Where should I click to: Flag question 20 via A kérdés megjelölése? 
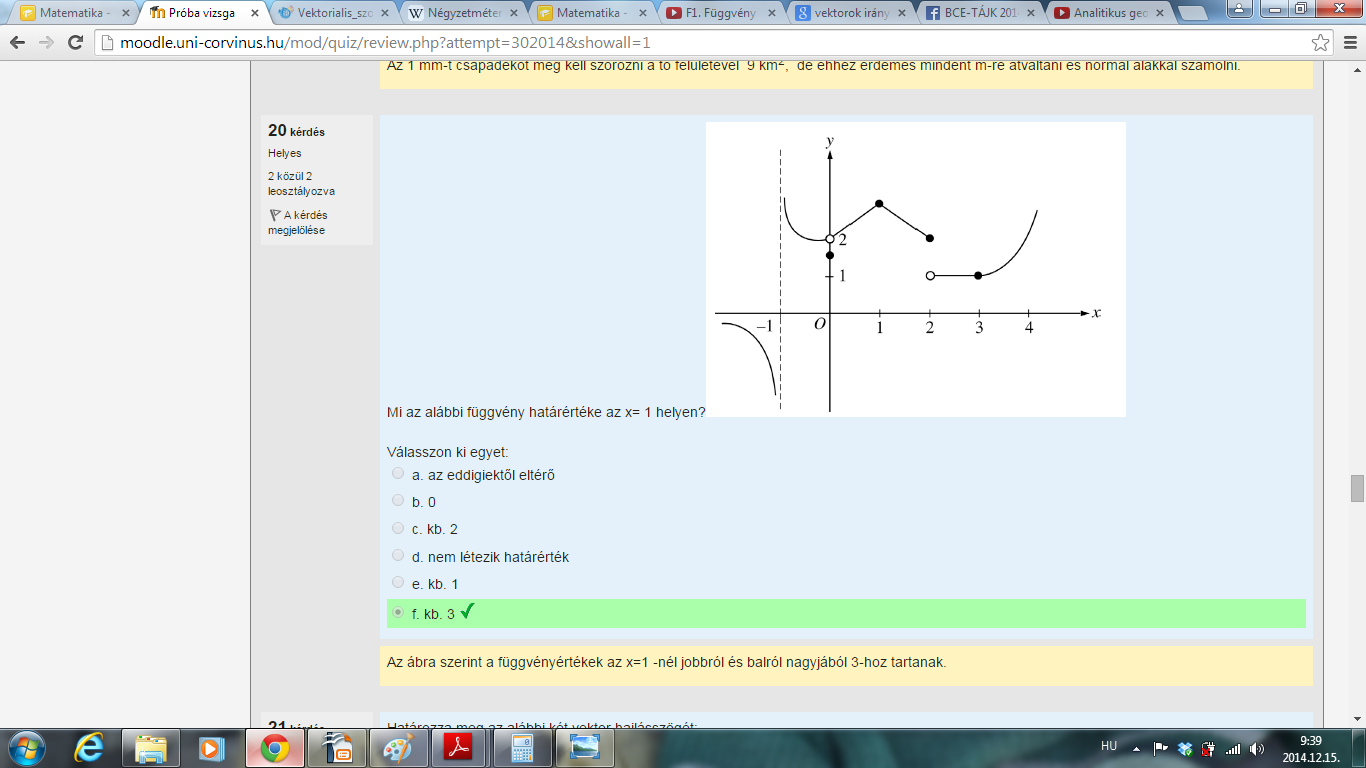tap(297, 222)
